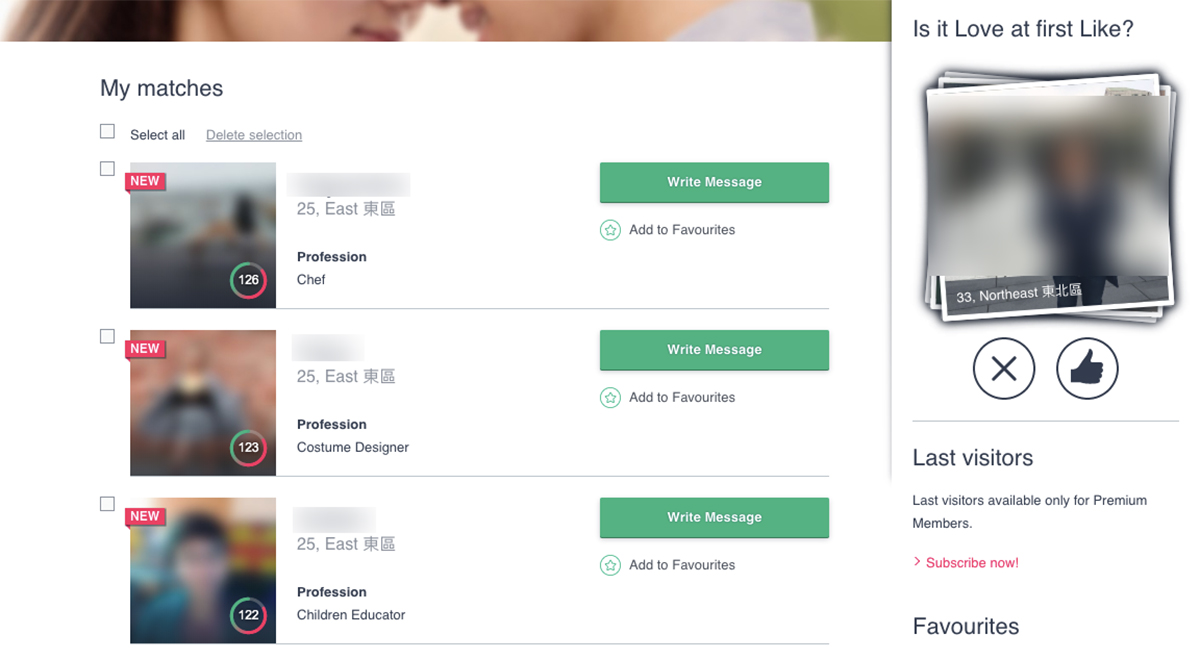Click the X dislike icon
This screenshot has height=660, width=1200.
click(1004, 369)
